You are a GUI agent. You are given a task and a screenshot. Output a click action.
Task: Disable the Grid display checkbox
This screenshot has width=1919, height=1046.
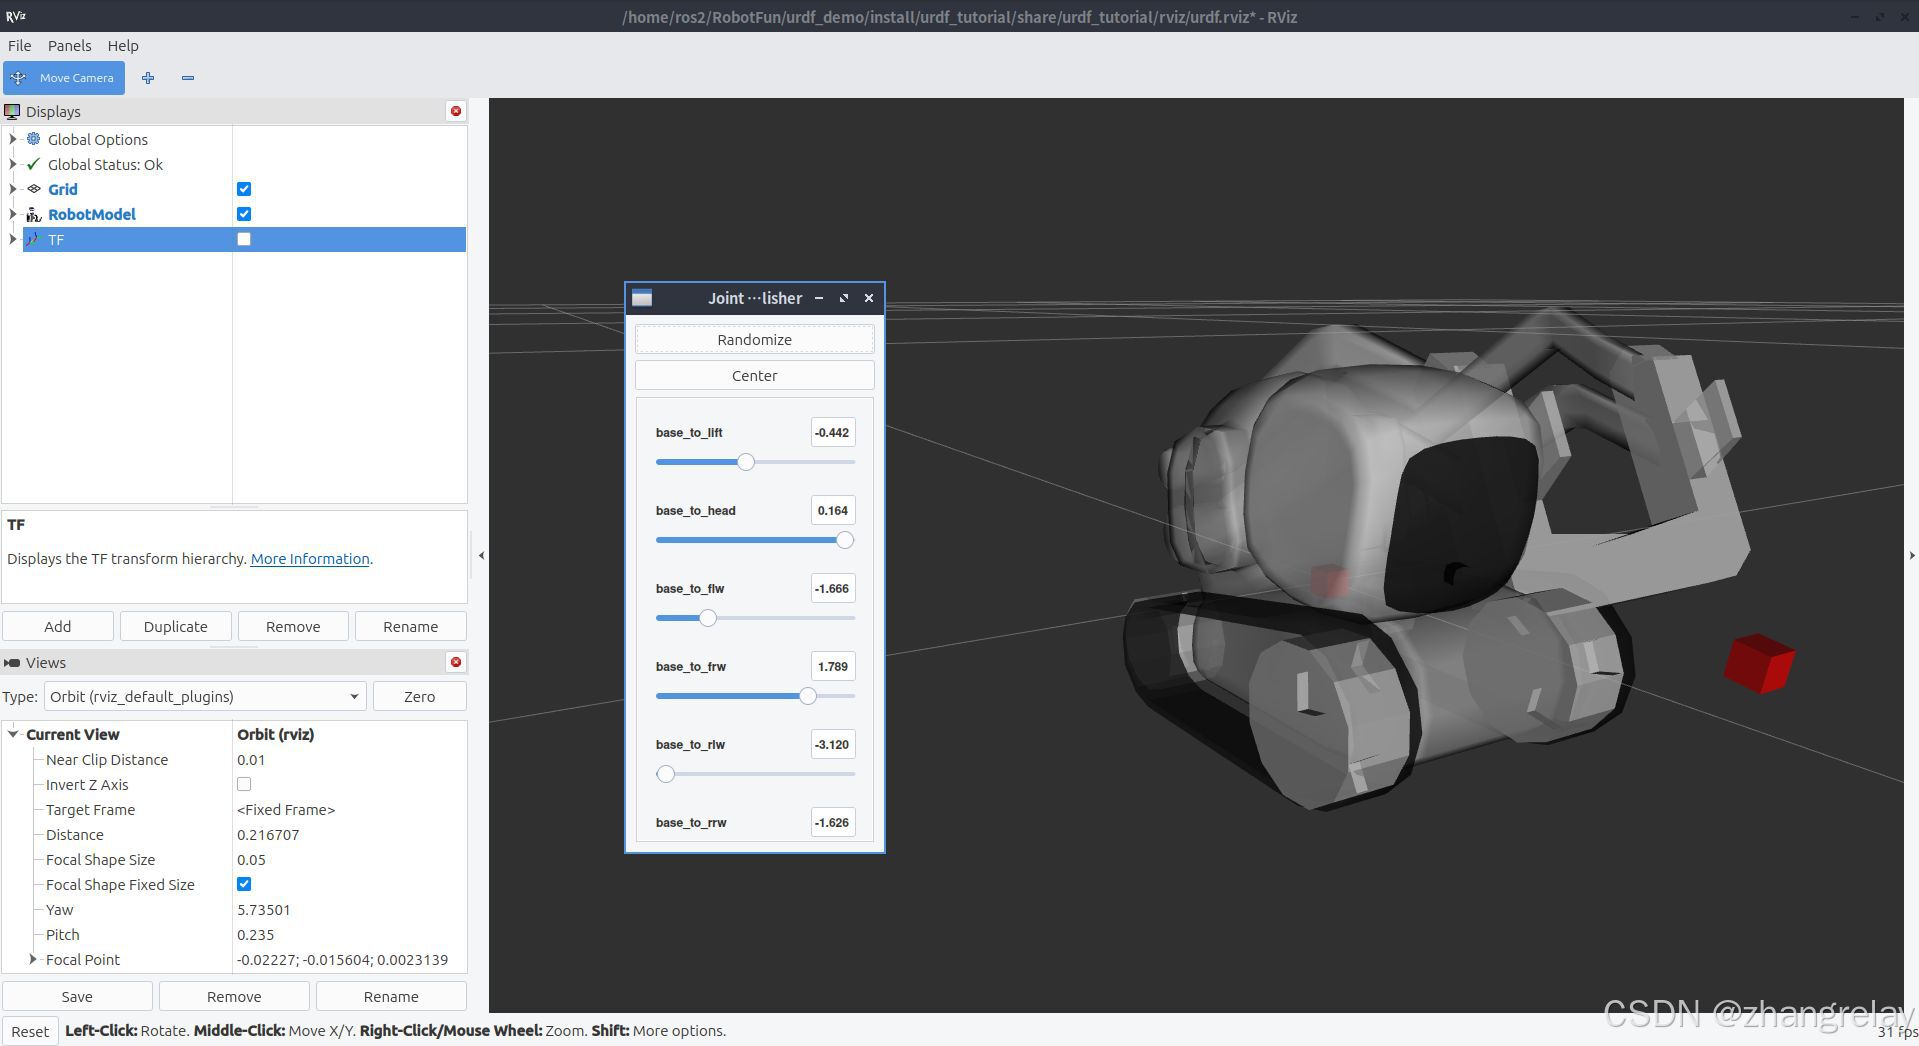click(244, 189)
